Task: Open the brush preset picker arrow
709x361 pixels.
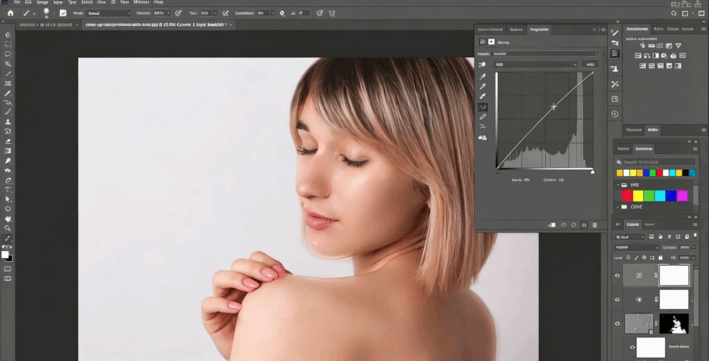Action: pyautogui.click(x=53, y=14)
